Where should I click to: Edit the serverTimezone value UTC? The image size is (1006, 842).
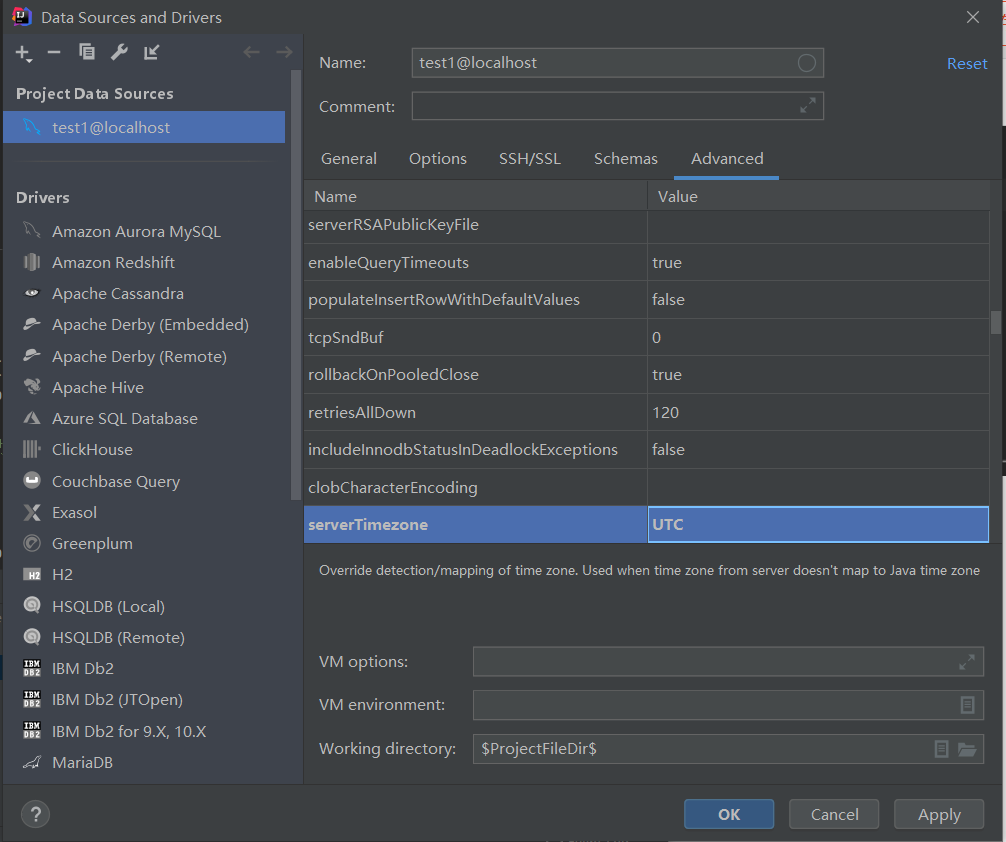click(818, 524)
